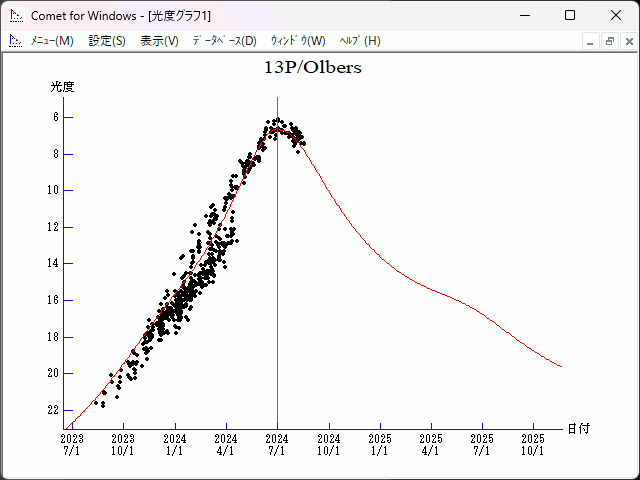Click magnitude 14 on the Y axis
The height and width of the screenshot is (480, 640).
coord(53,263)
